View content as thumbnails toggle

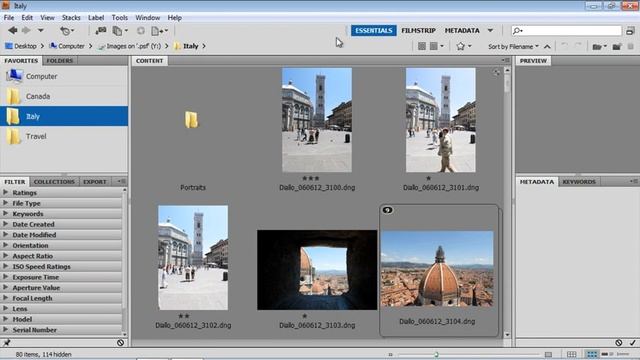tap(591, 354)
